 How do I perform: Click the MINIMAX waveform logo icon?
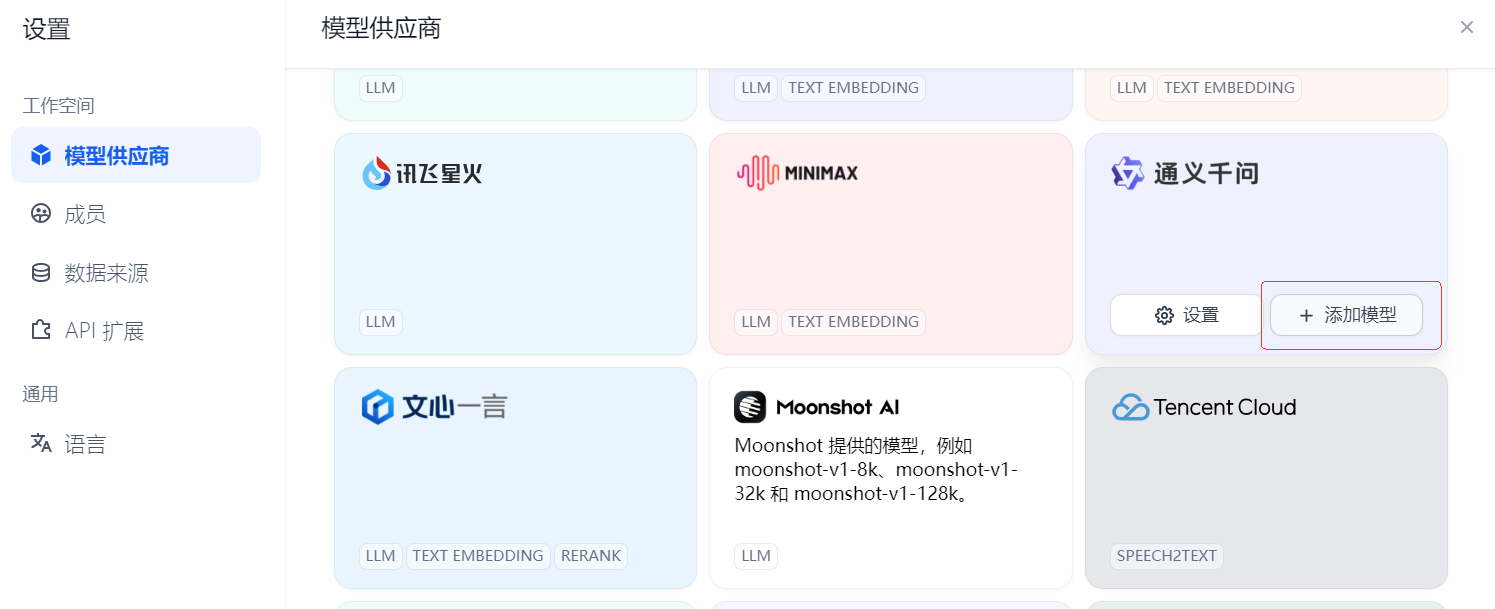757,173
